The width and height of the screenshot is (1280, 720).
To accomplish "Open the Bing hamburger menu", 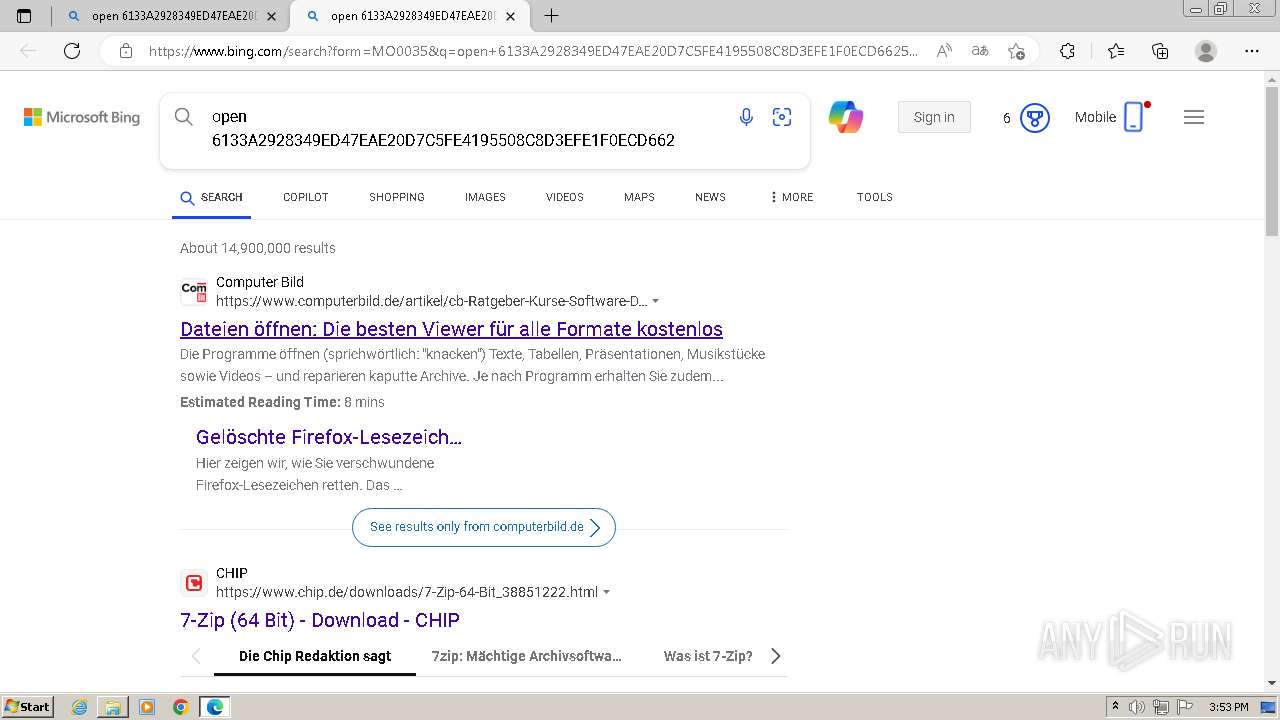I will click(1193, 117).
